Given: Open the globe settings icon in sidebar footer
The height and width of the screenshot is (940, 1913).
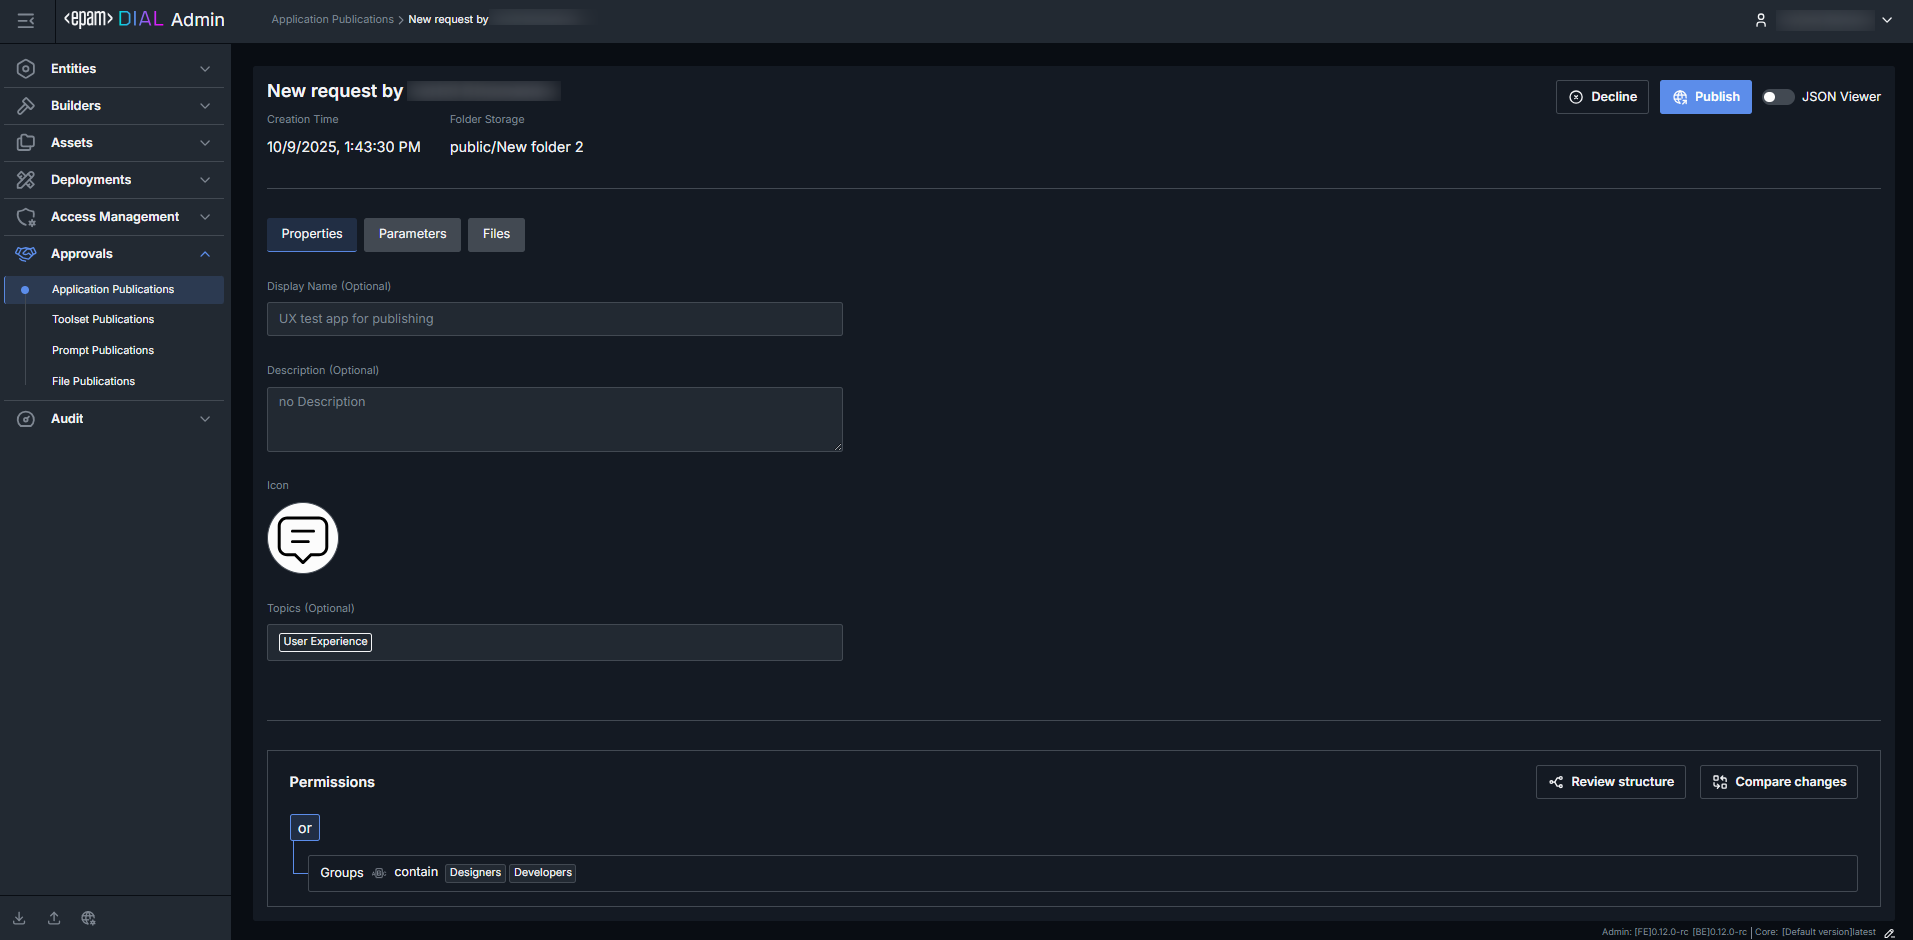Looking at the screenshot, I should 89,918.
